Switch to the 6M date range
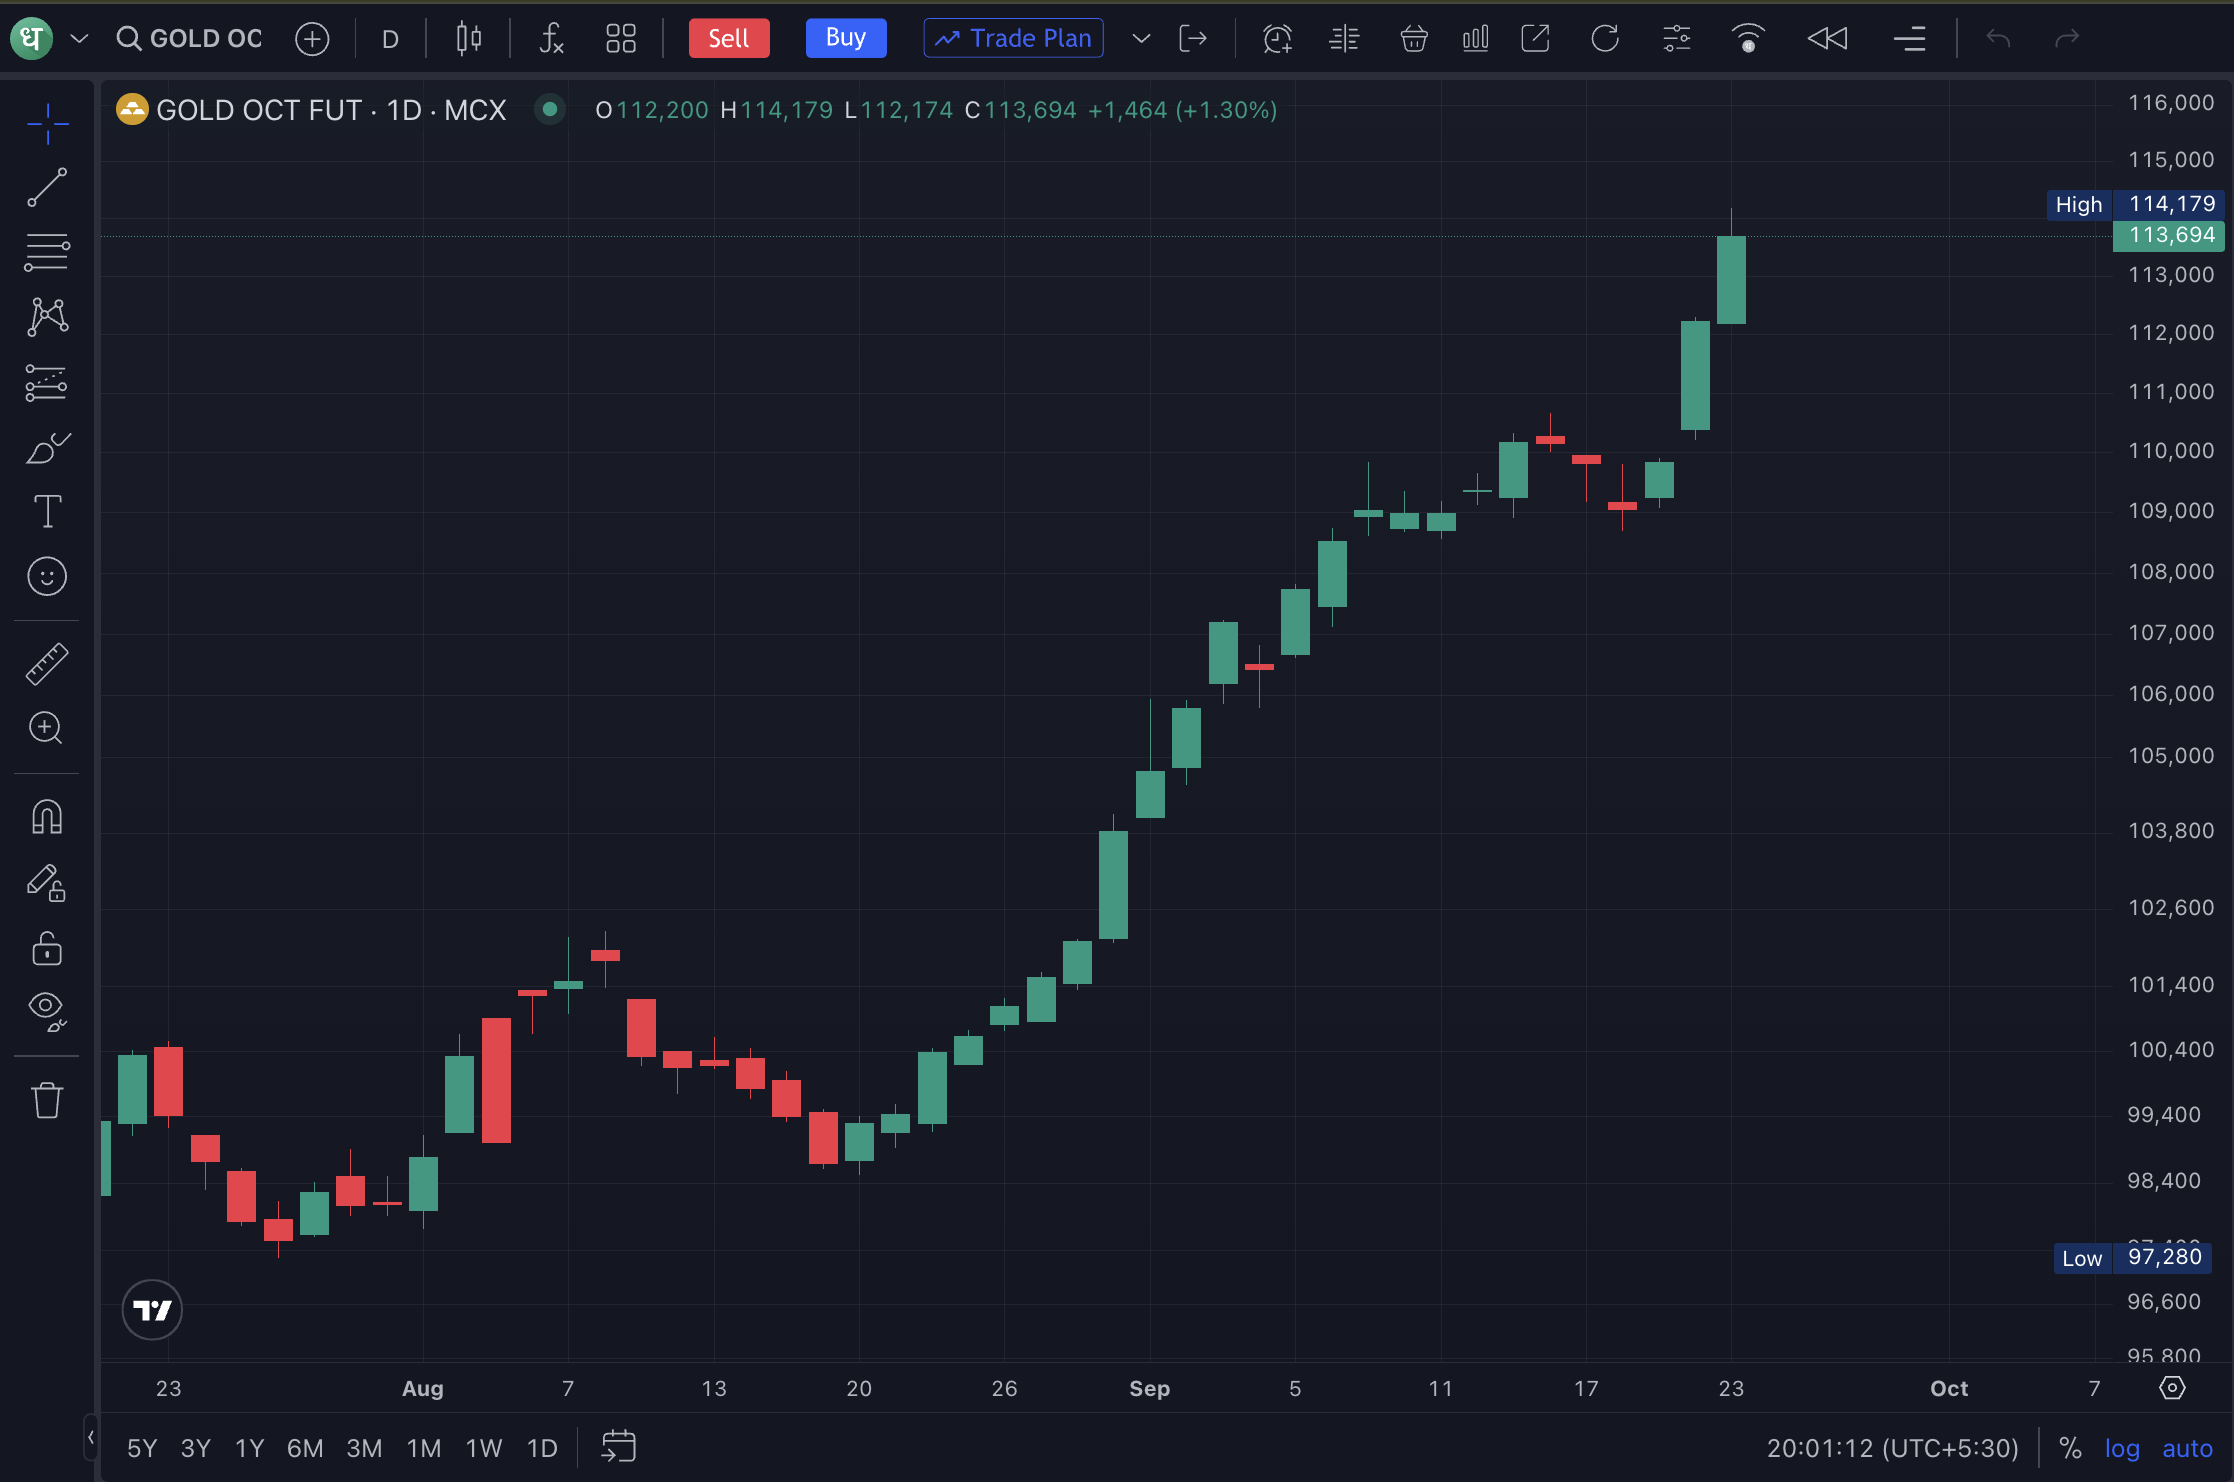Viewport: 2234px width, 1482px height. click(x=304, y=1448)
